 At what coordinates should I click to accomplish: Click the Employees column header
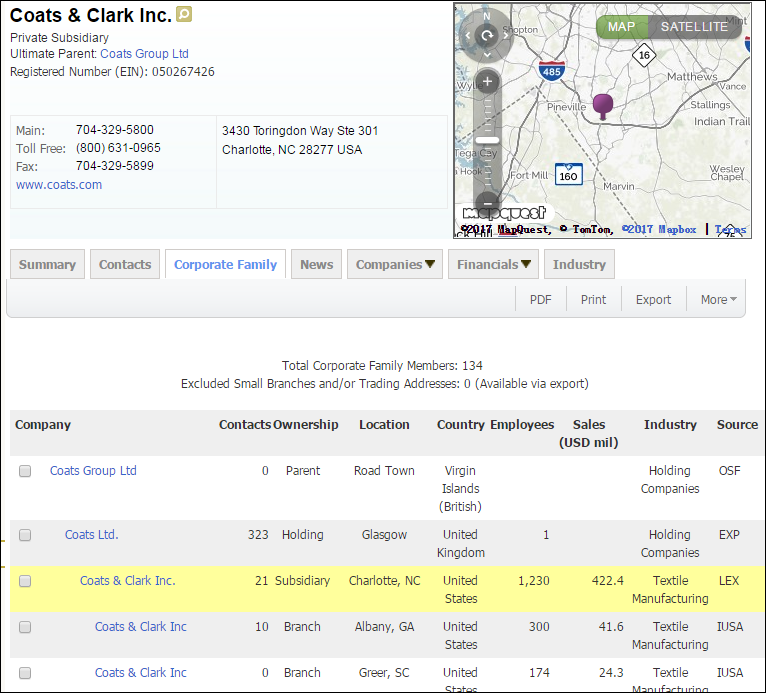coord(522,425)
